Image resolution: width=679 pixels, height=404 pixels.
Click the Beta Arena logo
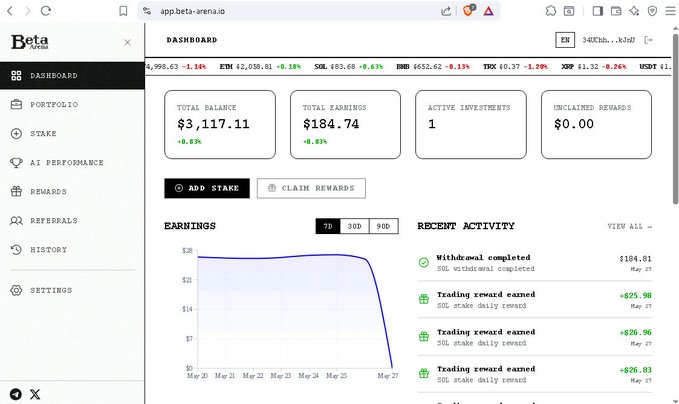pyautogui.click(x=30, y=42)
